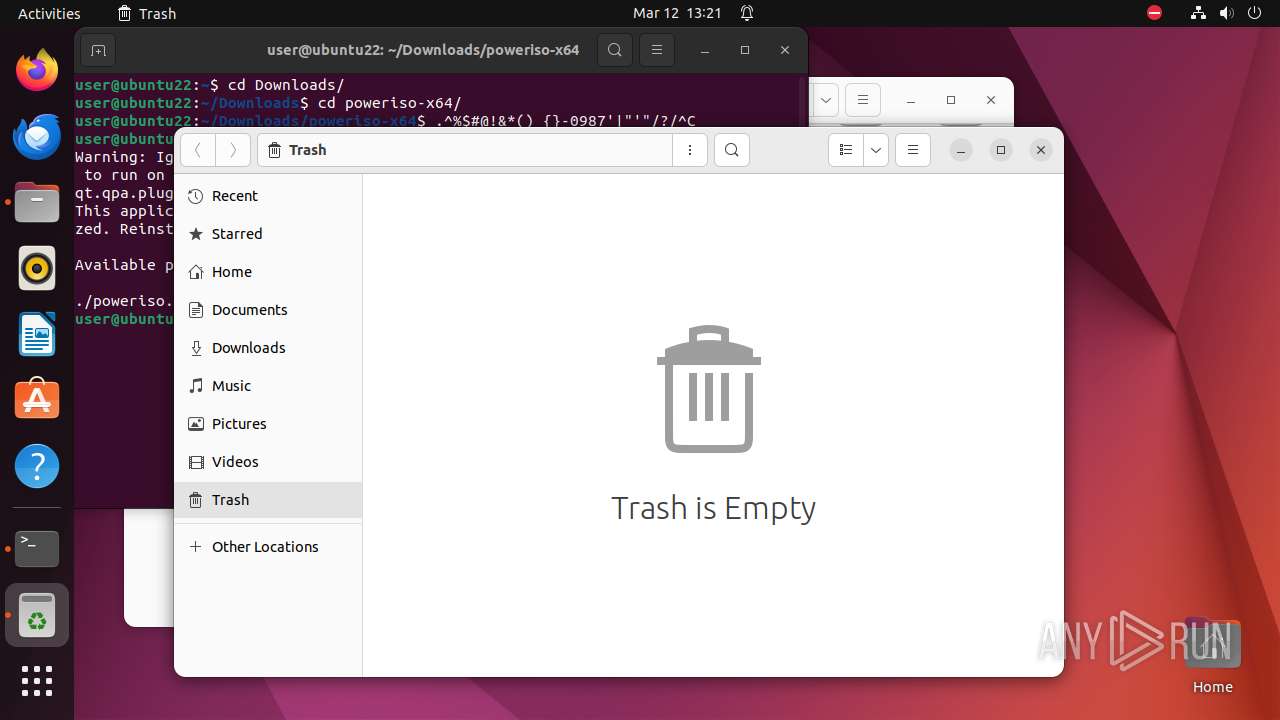Launch Thunderbird mail from the dock
Image resolution: width=1280 pixels, height=720 pixels.
point(37,136)
